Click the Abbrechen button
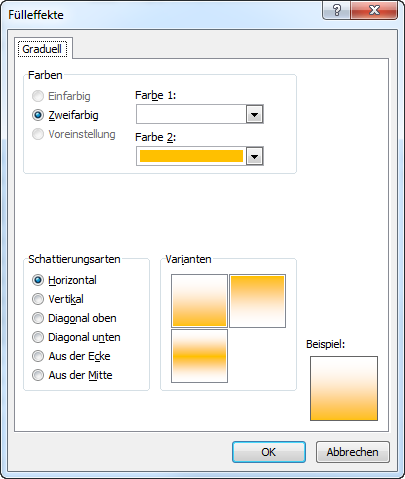 [353, 452]
